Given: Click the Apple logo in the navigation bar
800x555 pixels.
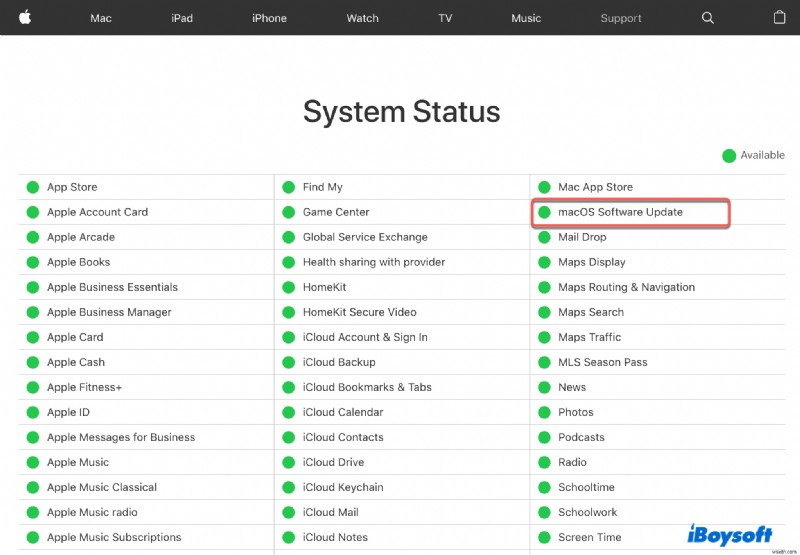Looking at the screenshot, I should pos(25,17).
